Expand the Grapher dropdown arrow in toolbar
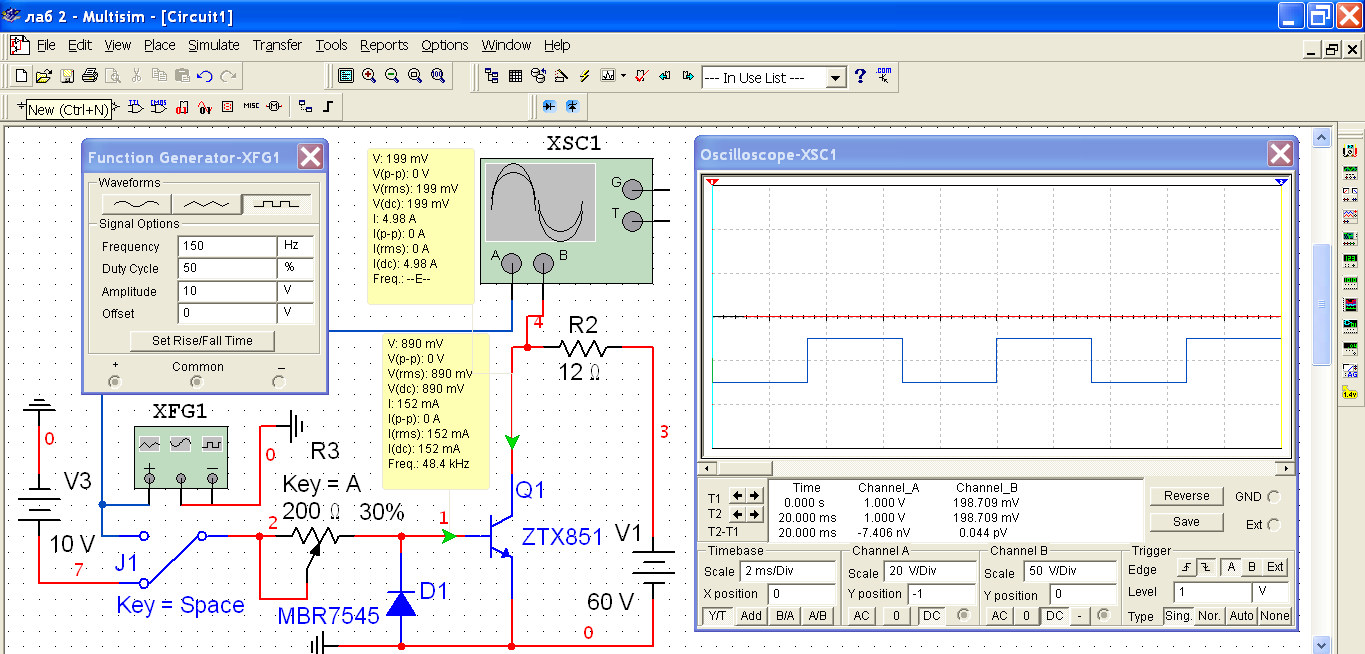This screenshot has height=654, width=1365. point(623,76)
